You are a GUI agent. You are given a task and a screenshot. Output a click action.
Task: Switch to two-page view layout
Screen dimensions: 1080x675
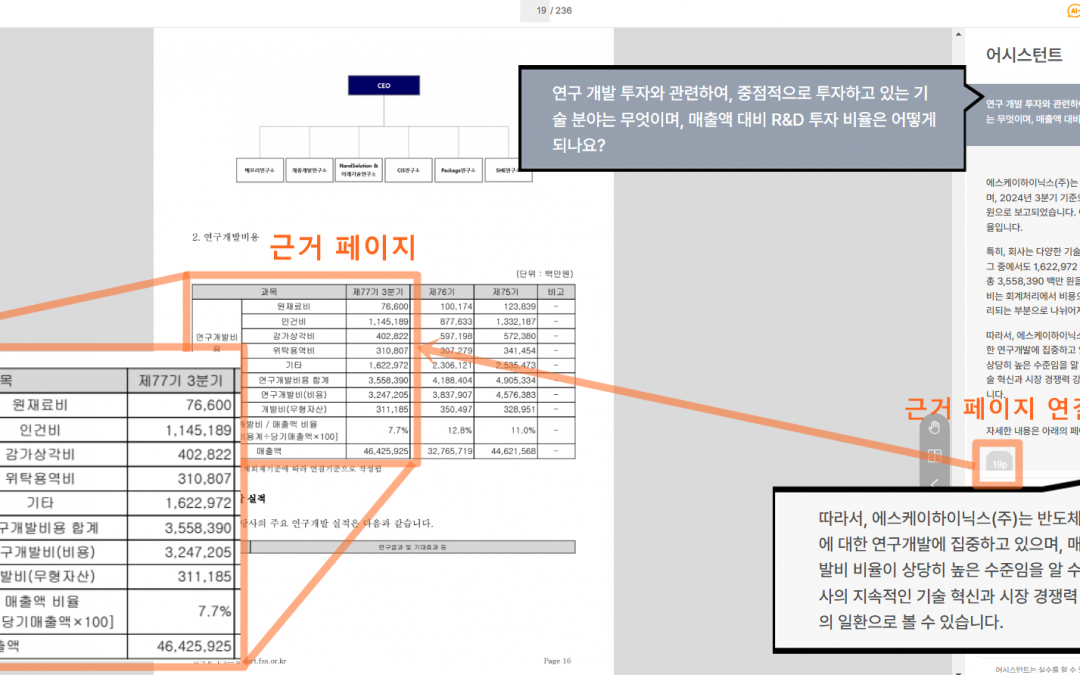click(934, 456)
